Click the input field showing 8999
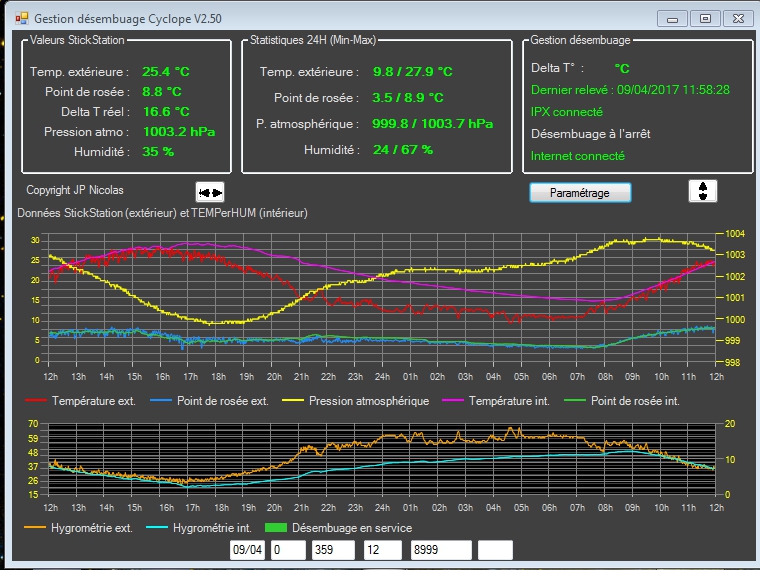This screenshot has width=760, height=570. pyautogui.click(x=441, y=550)
